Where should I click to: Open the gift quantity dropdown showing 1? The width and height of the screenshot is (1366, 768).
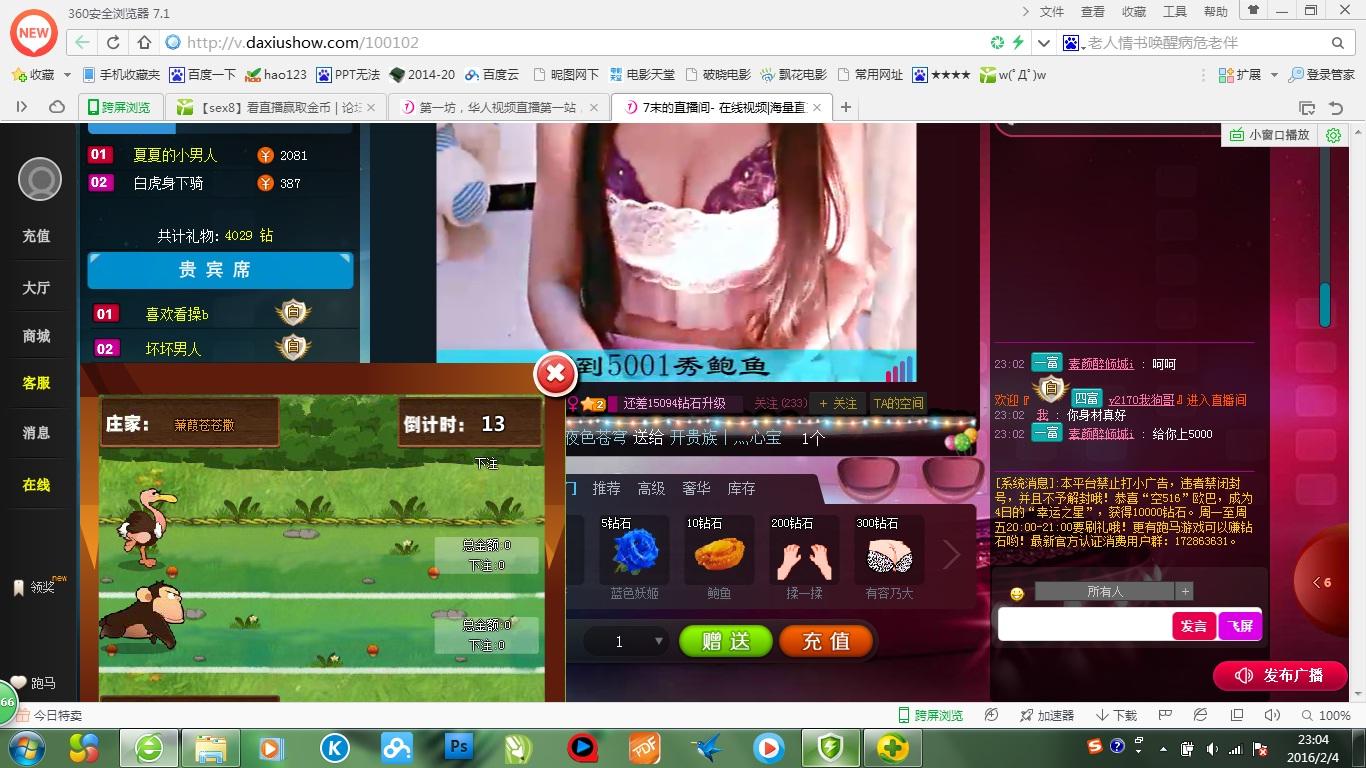(627, 641)
